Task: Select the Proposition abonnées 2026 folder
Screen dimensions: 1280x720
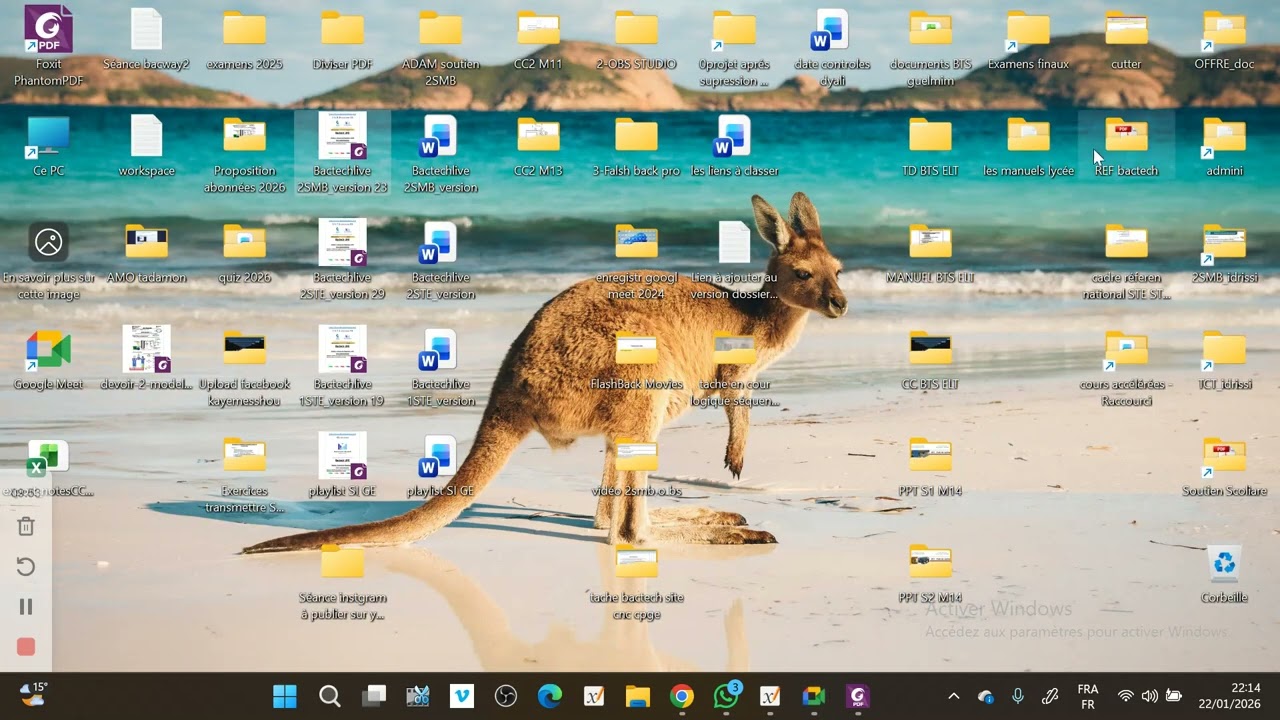Action: (244, 153)
